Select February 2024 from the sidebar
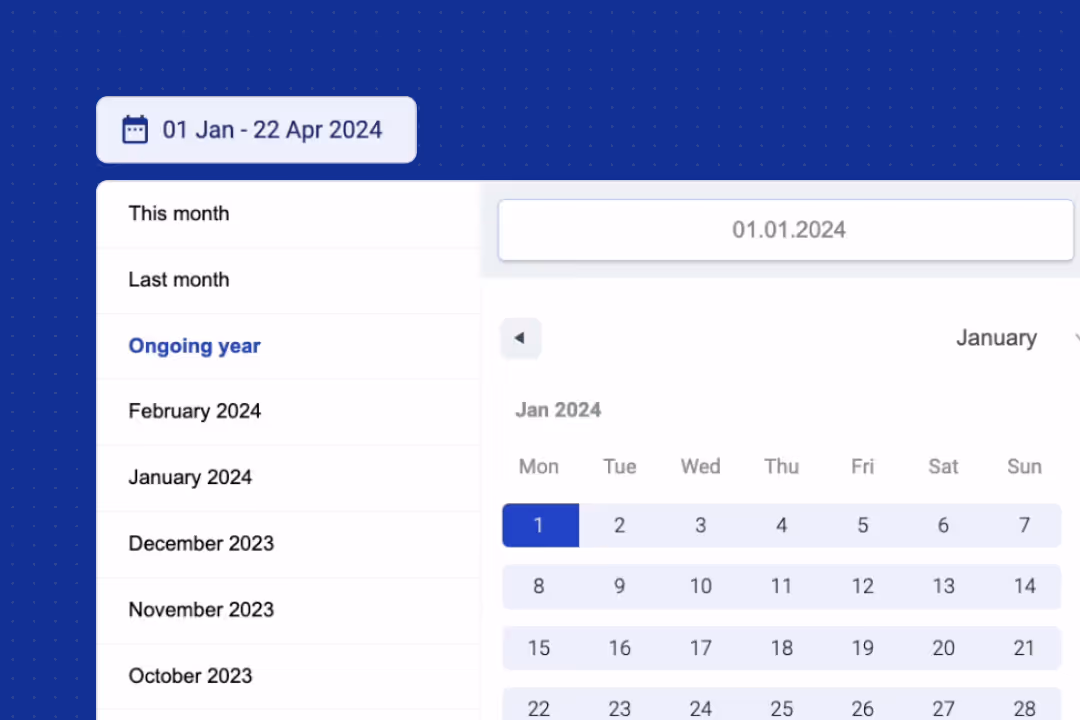The image size is (1080, 720). coord(194,411)
